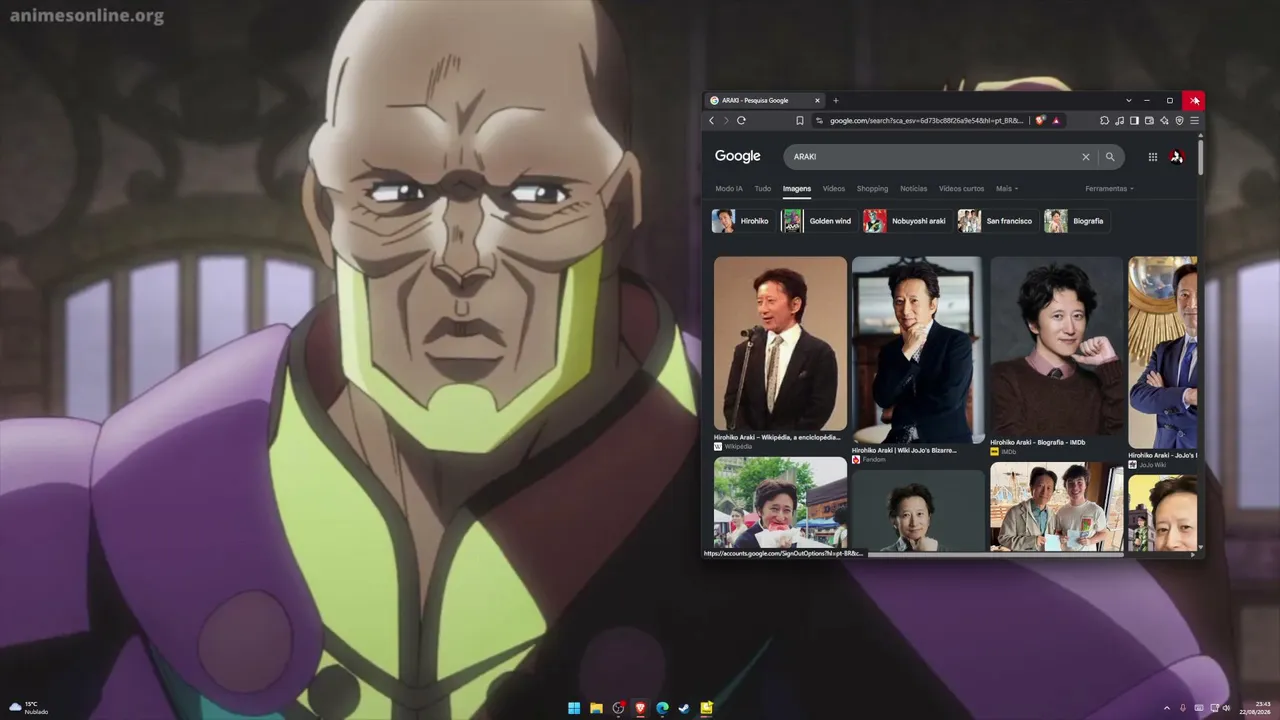Select the Imagens tab
1280x720 pixels.
(x=797, y=188)
